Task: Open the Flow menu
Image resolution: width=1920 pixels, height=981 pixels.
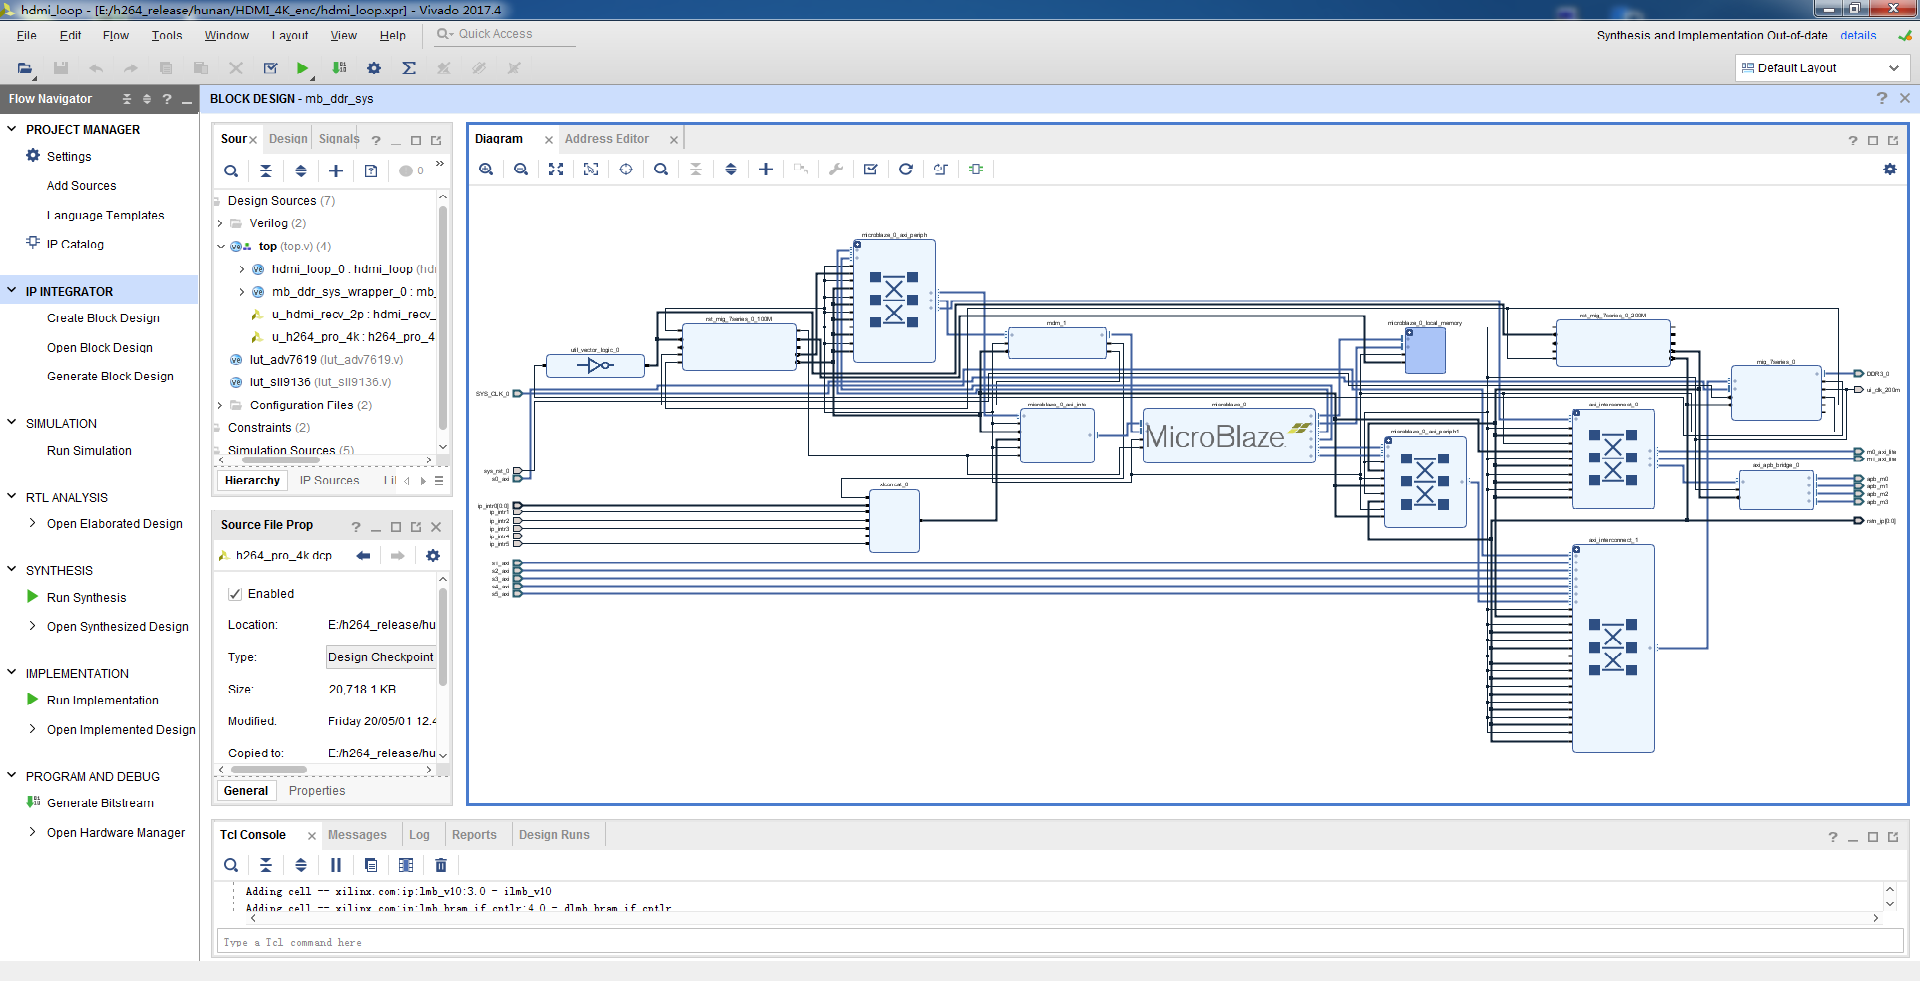Action: click(116, 35)
